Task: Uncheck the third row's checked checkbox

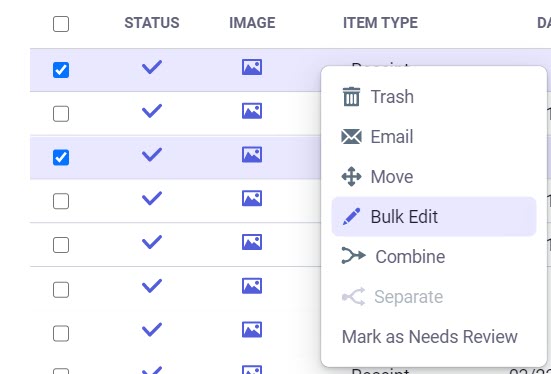Action: click(61, 157)
